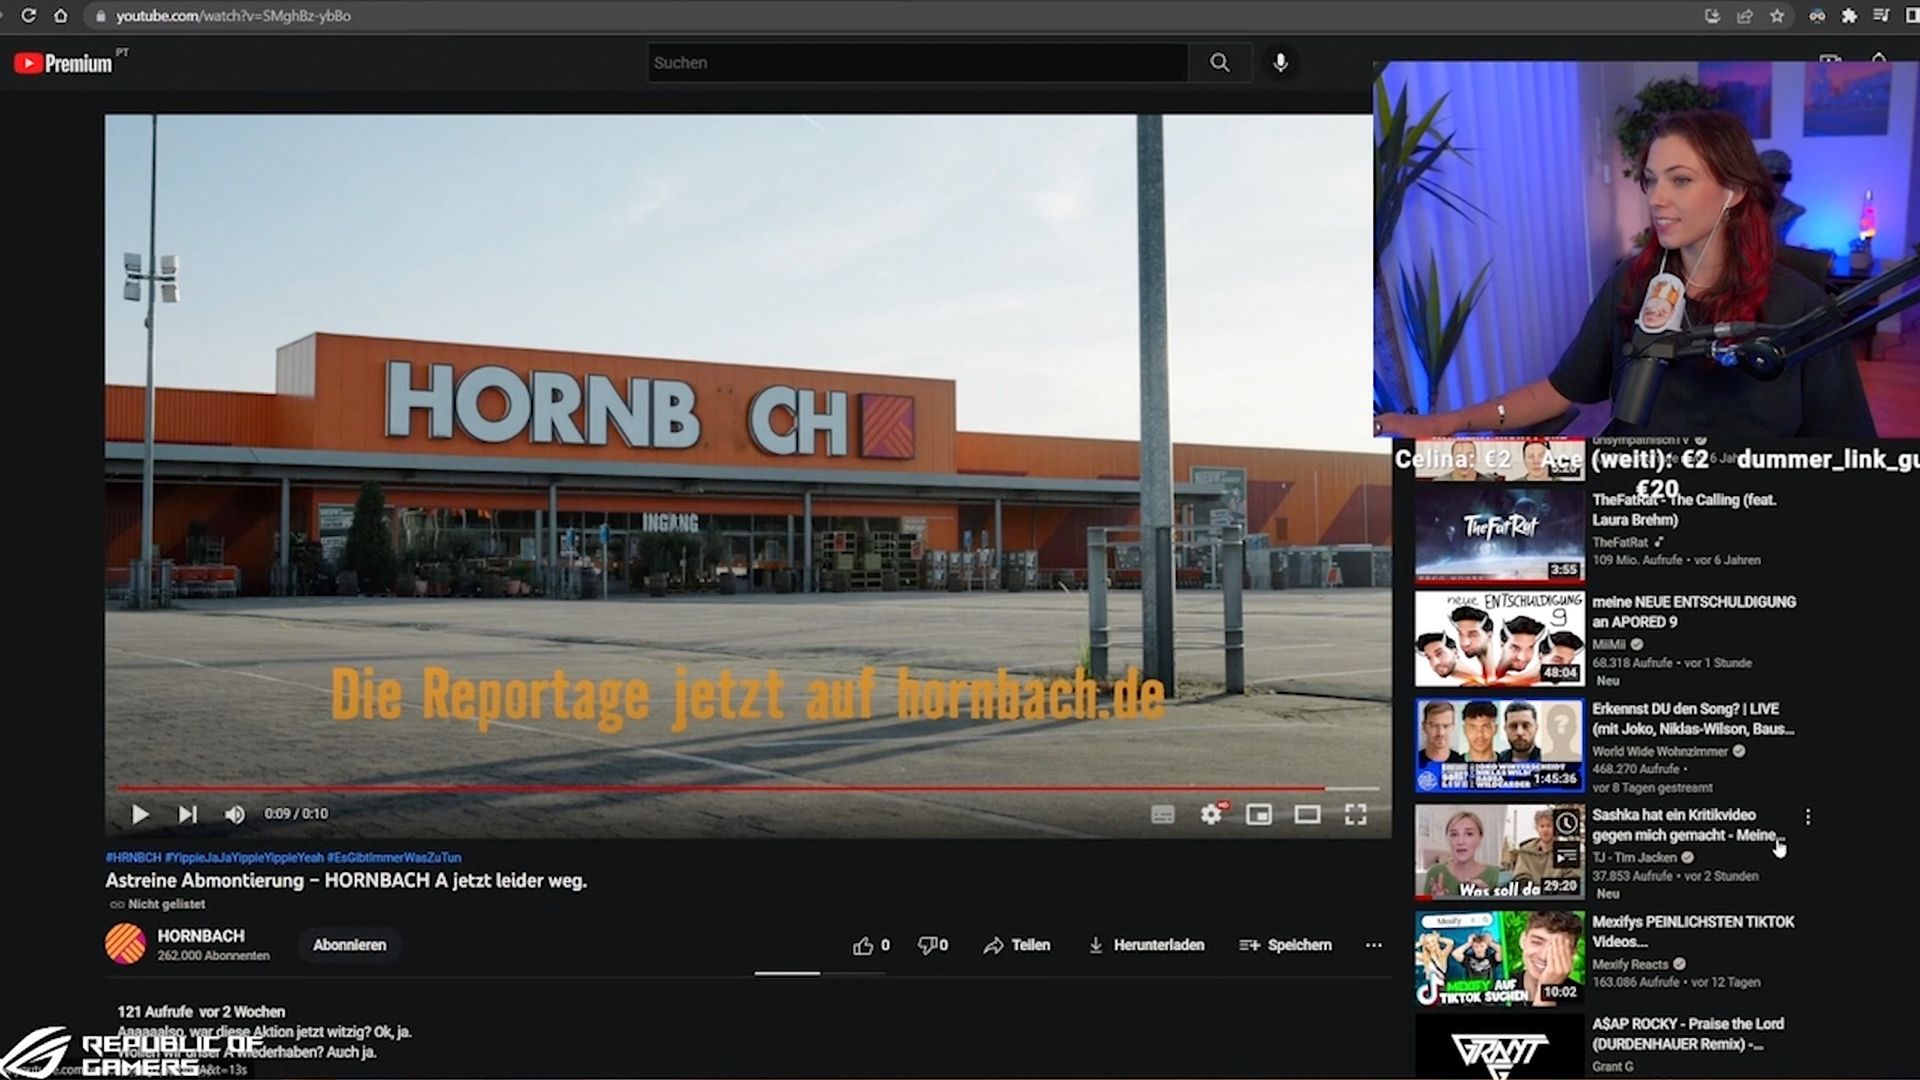Click the install app icon in address bar

(1712, 16)
